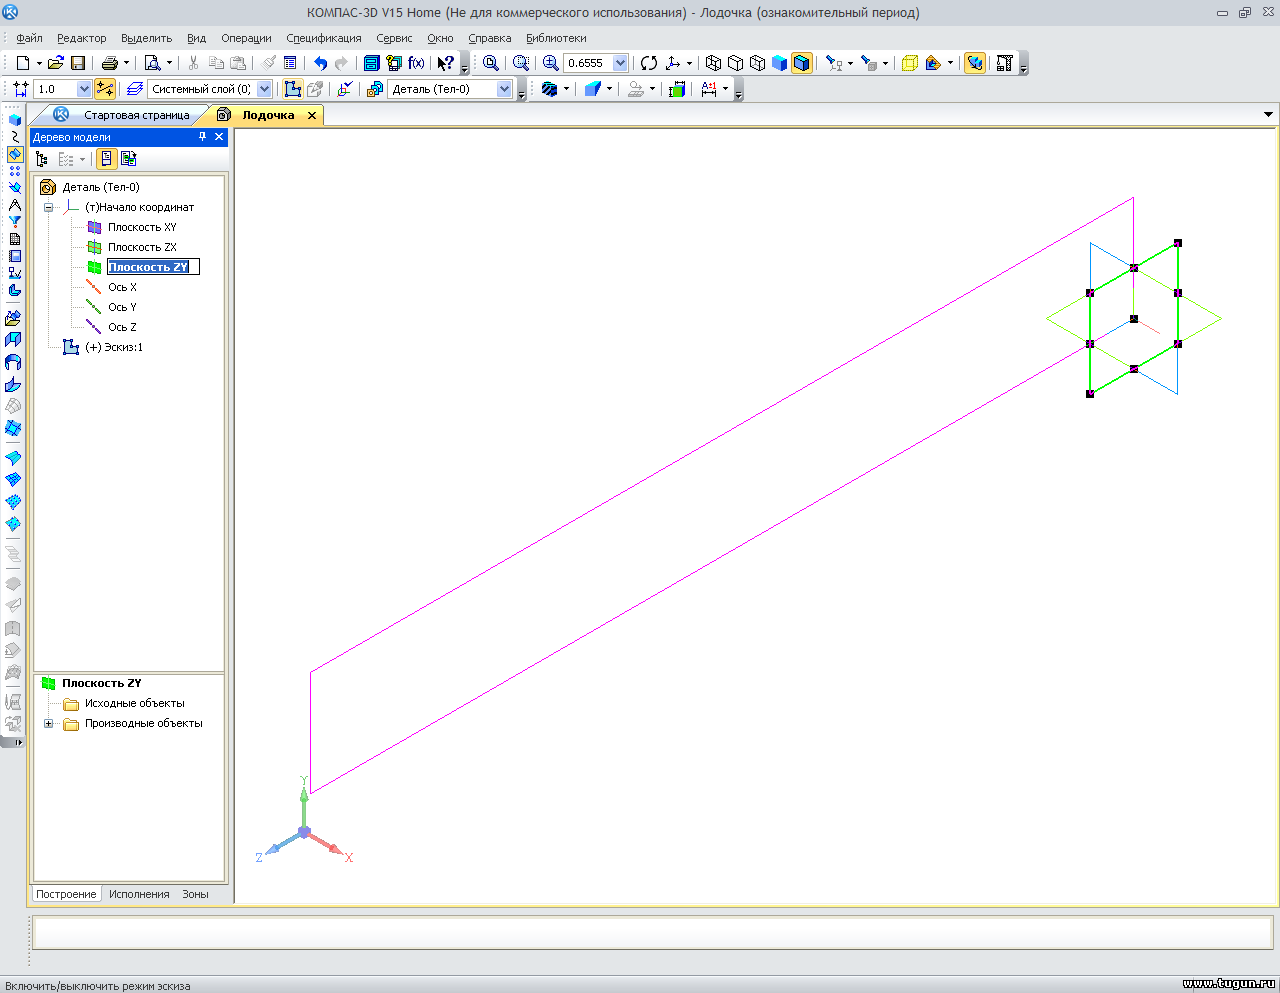Rotate the model with the circular arrows icon
This screenshot has height=993, width=1280.
coord(649,63)
